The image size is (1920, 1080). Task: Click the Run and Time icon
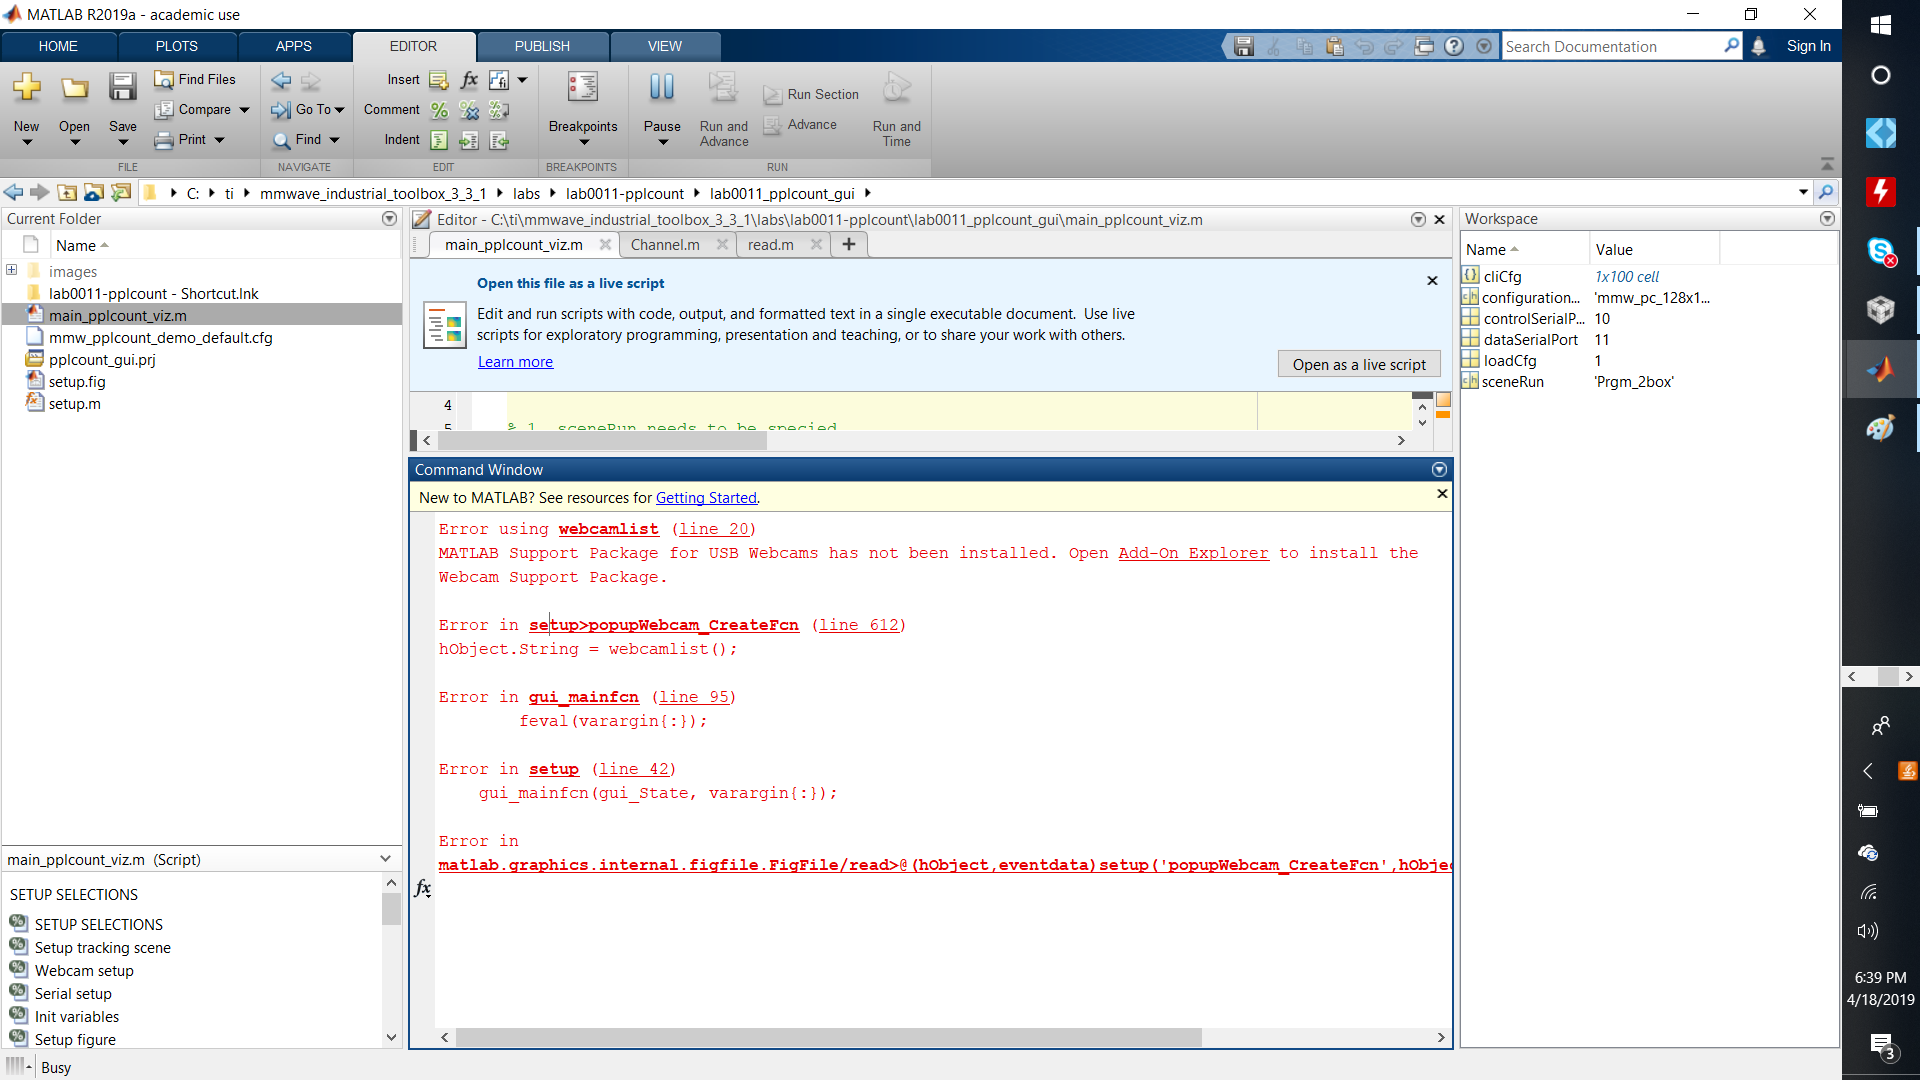pyautogui.click(x=896, y=88)
